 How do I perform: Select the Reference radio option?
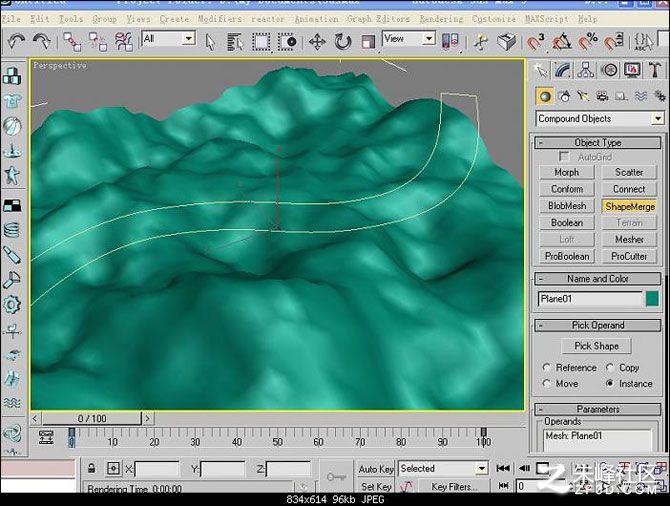(546, 368)
